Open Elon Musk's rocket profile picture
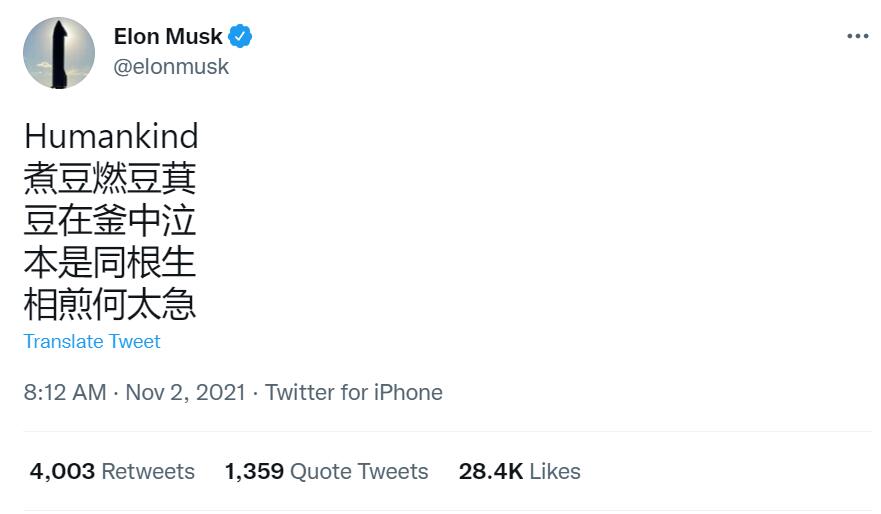Screen dimensions: 881x514 [59, 53]
